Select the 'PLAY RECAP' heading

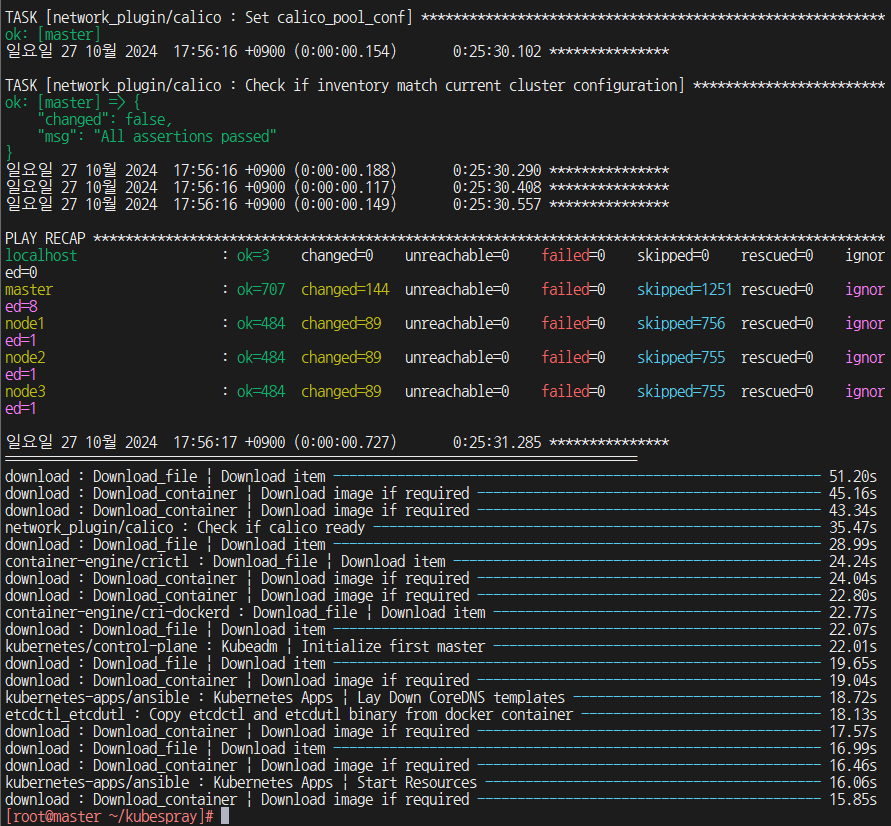click(x=45, y=239)
